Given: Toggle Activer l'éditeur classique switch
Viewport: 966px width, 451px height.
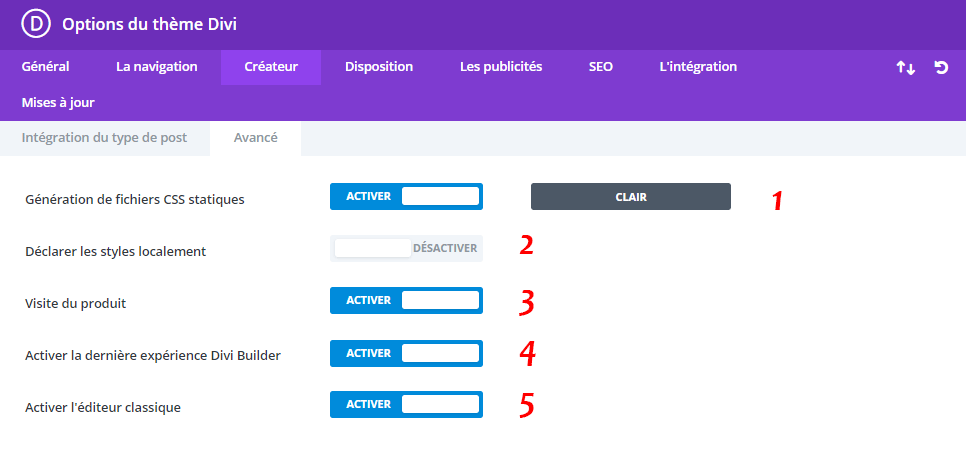Looking at the screenshot, I should pyautogui.click(x=406, y=404).
